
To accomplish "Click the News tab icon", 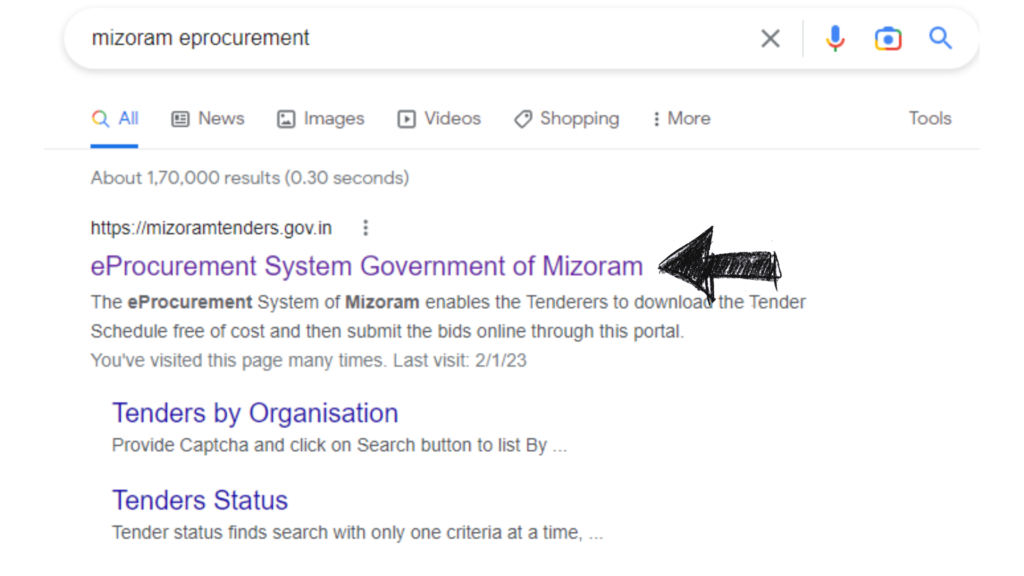I will coord(180,119).
